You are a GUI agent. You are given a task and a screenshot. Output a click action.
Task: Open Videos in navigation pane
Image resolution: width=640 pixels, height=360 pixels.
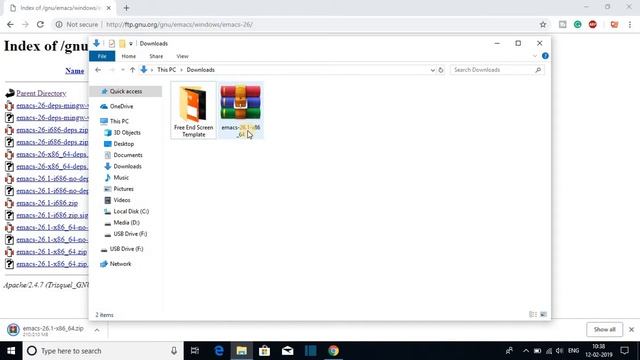tap(122, 200)
